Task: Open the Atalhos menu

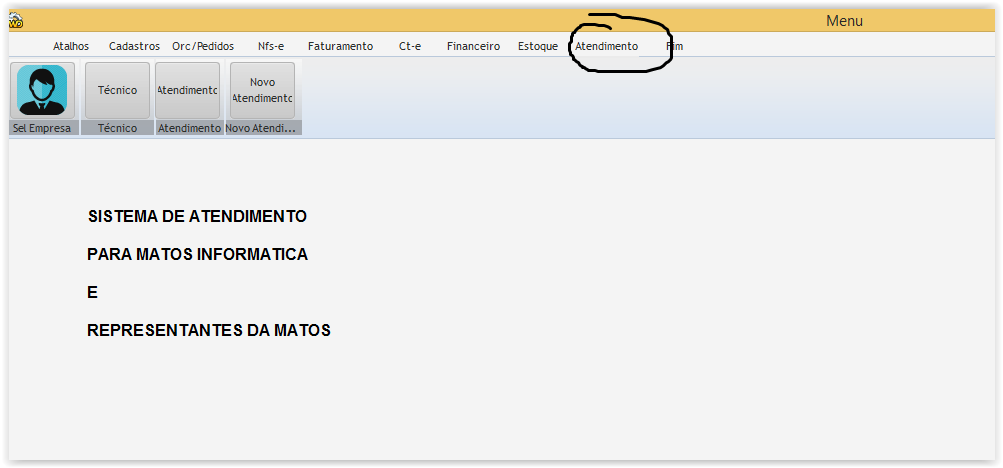Action: (71, 46)
